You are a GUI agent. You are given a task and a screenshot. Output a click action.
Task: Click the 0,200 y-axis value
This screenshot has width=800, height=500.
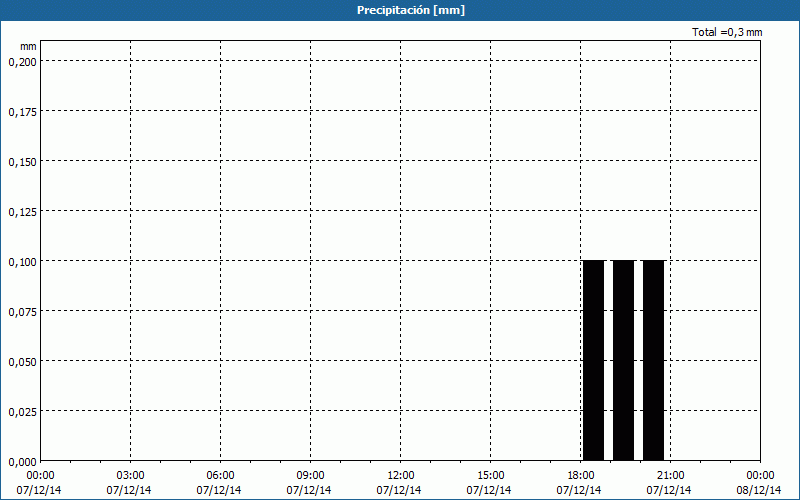pyautogui.click(x=22, y=62)
